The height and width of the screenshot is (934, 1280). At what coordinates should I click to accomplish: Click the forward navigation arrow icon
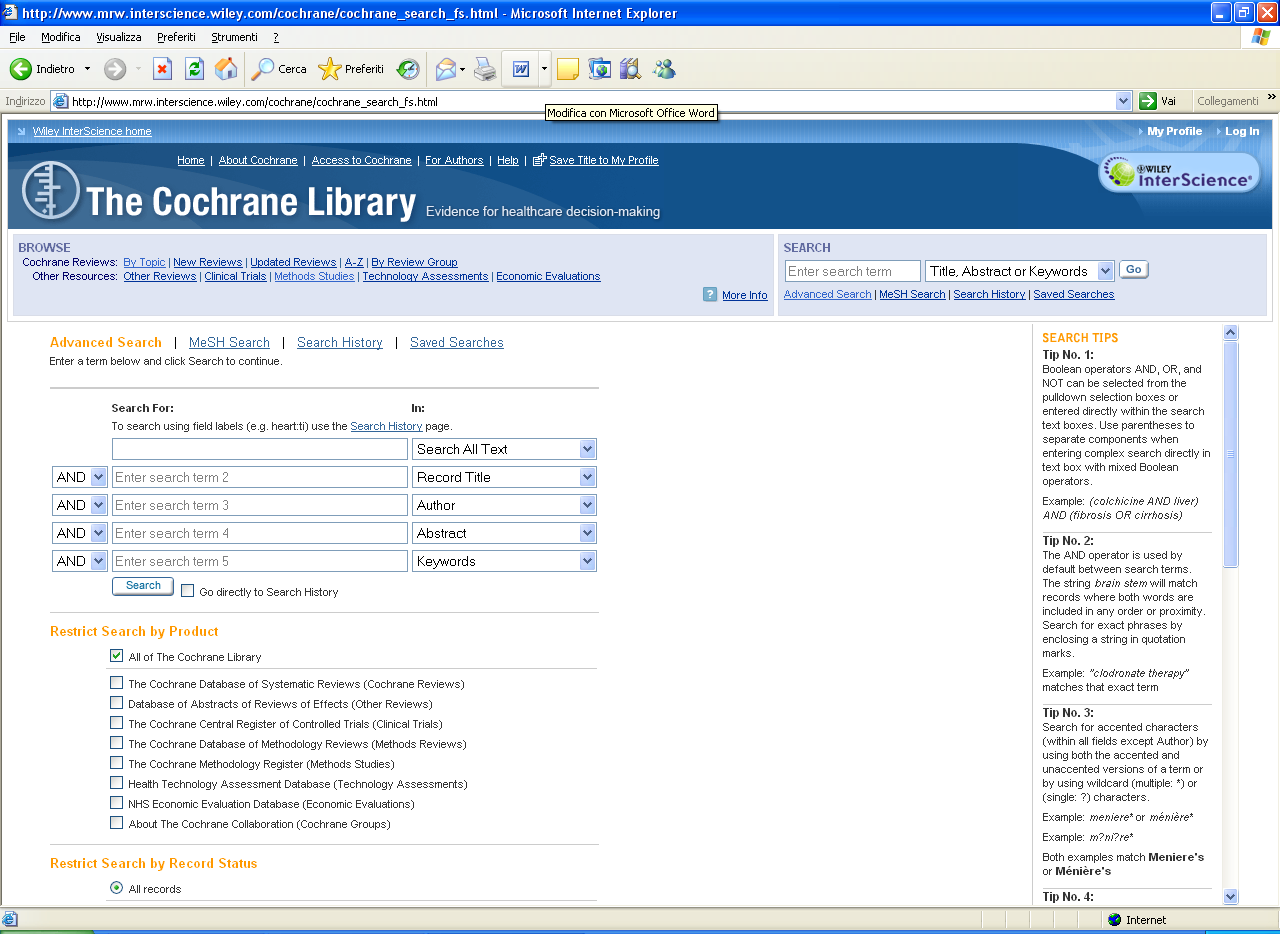tap(115, 69)
